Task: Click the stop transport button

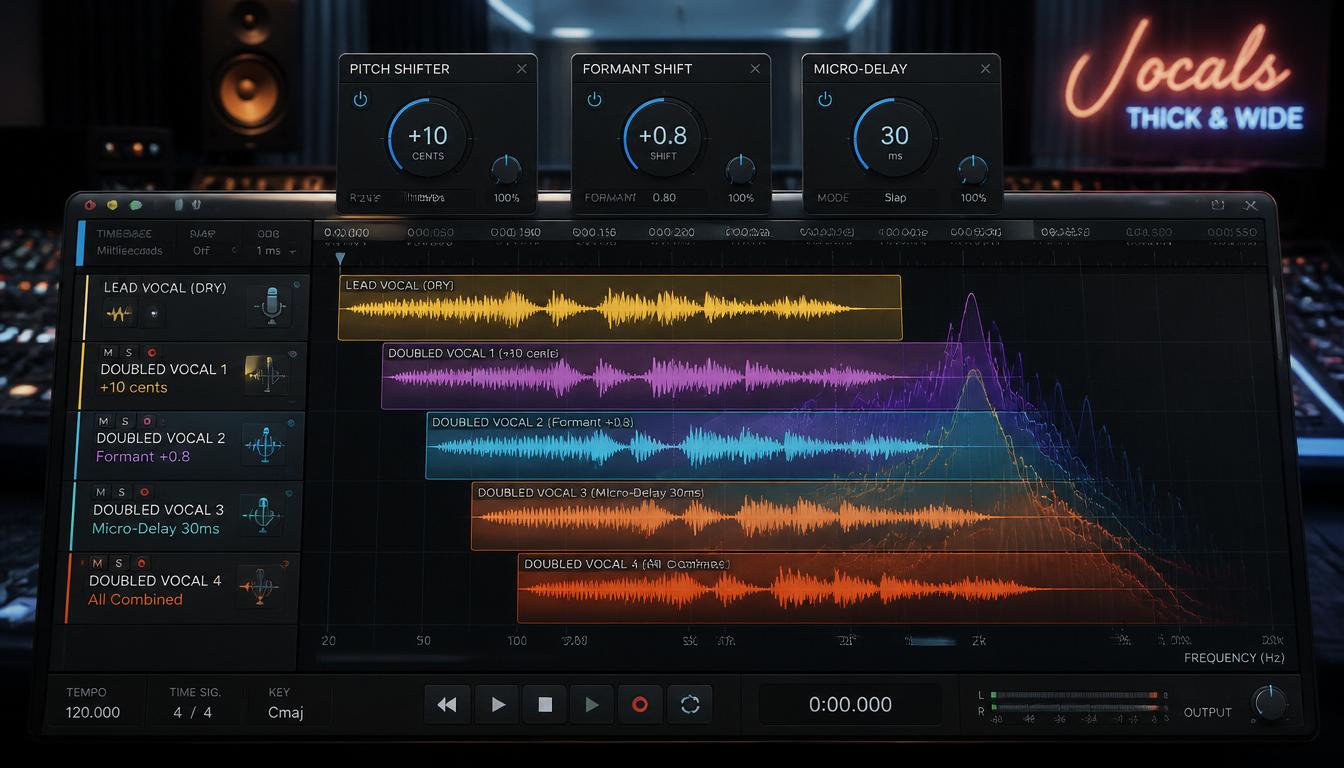Action: [x=545, y=705]
